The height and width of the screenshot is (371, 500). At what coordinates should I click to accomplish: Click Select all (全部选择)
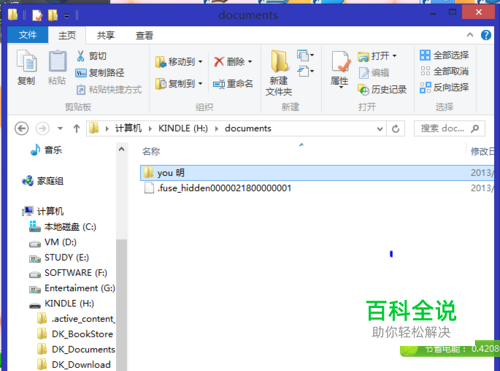(x=444, y=55)
